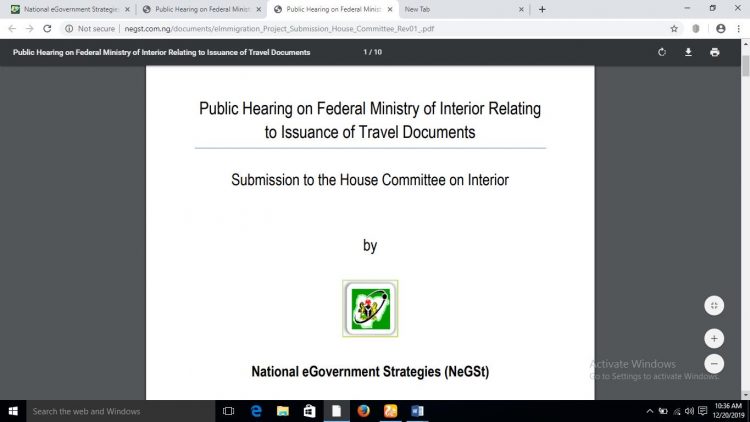Open the Action Center notifications
750x422 pixels.
703,411
